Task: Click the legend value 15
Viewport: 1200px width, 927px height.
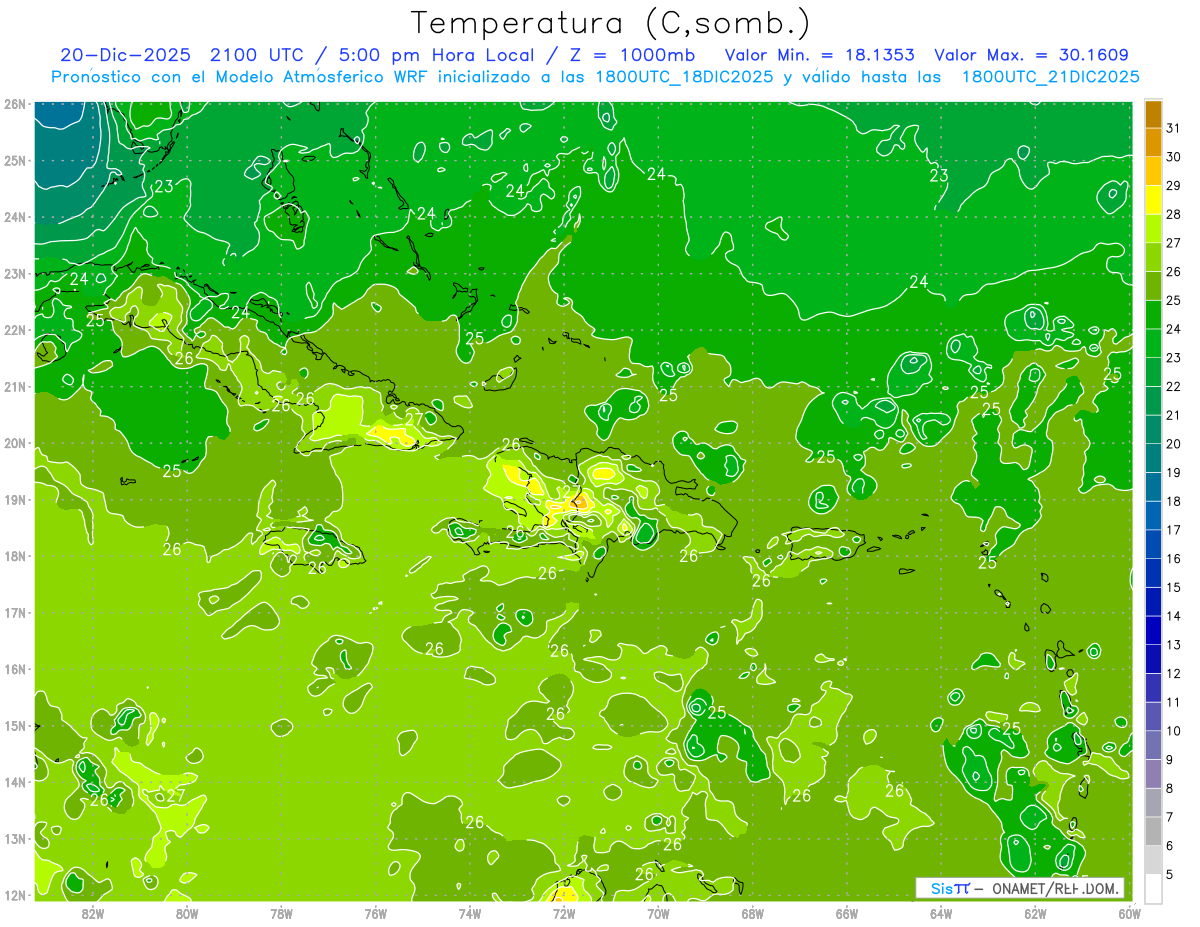Action: pos(1173,587)
